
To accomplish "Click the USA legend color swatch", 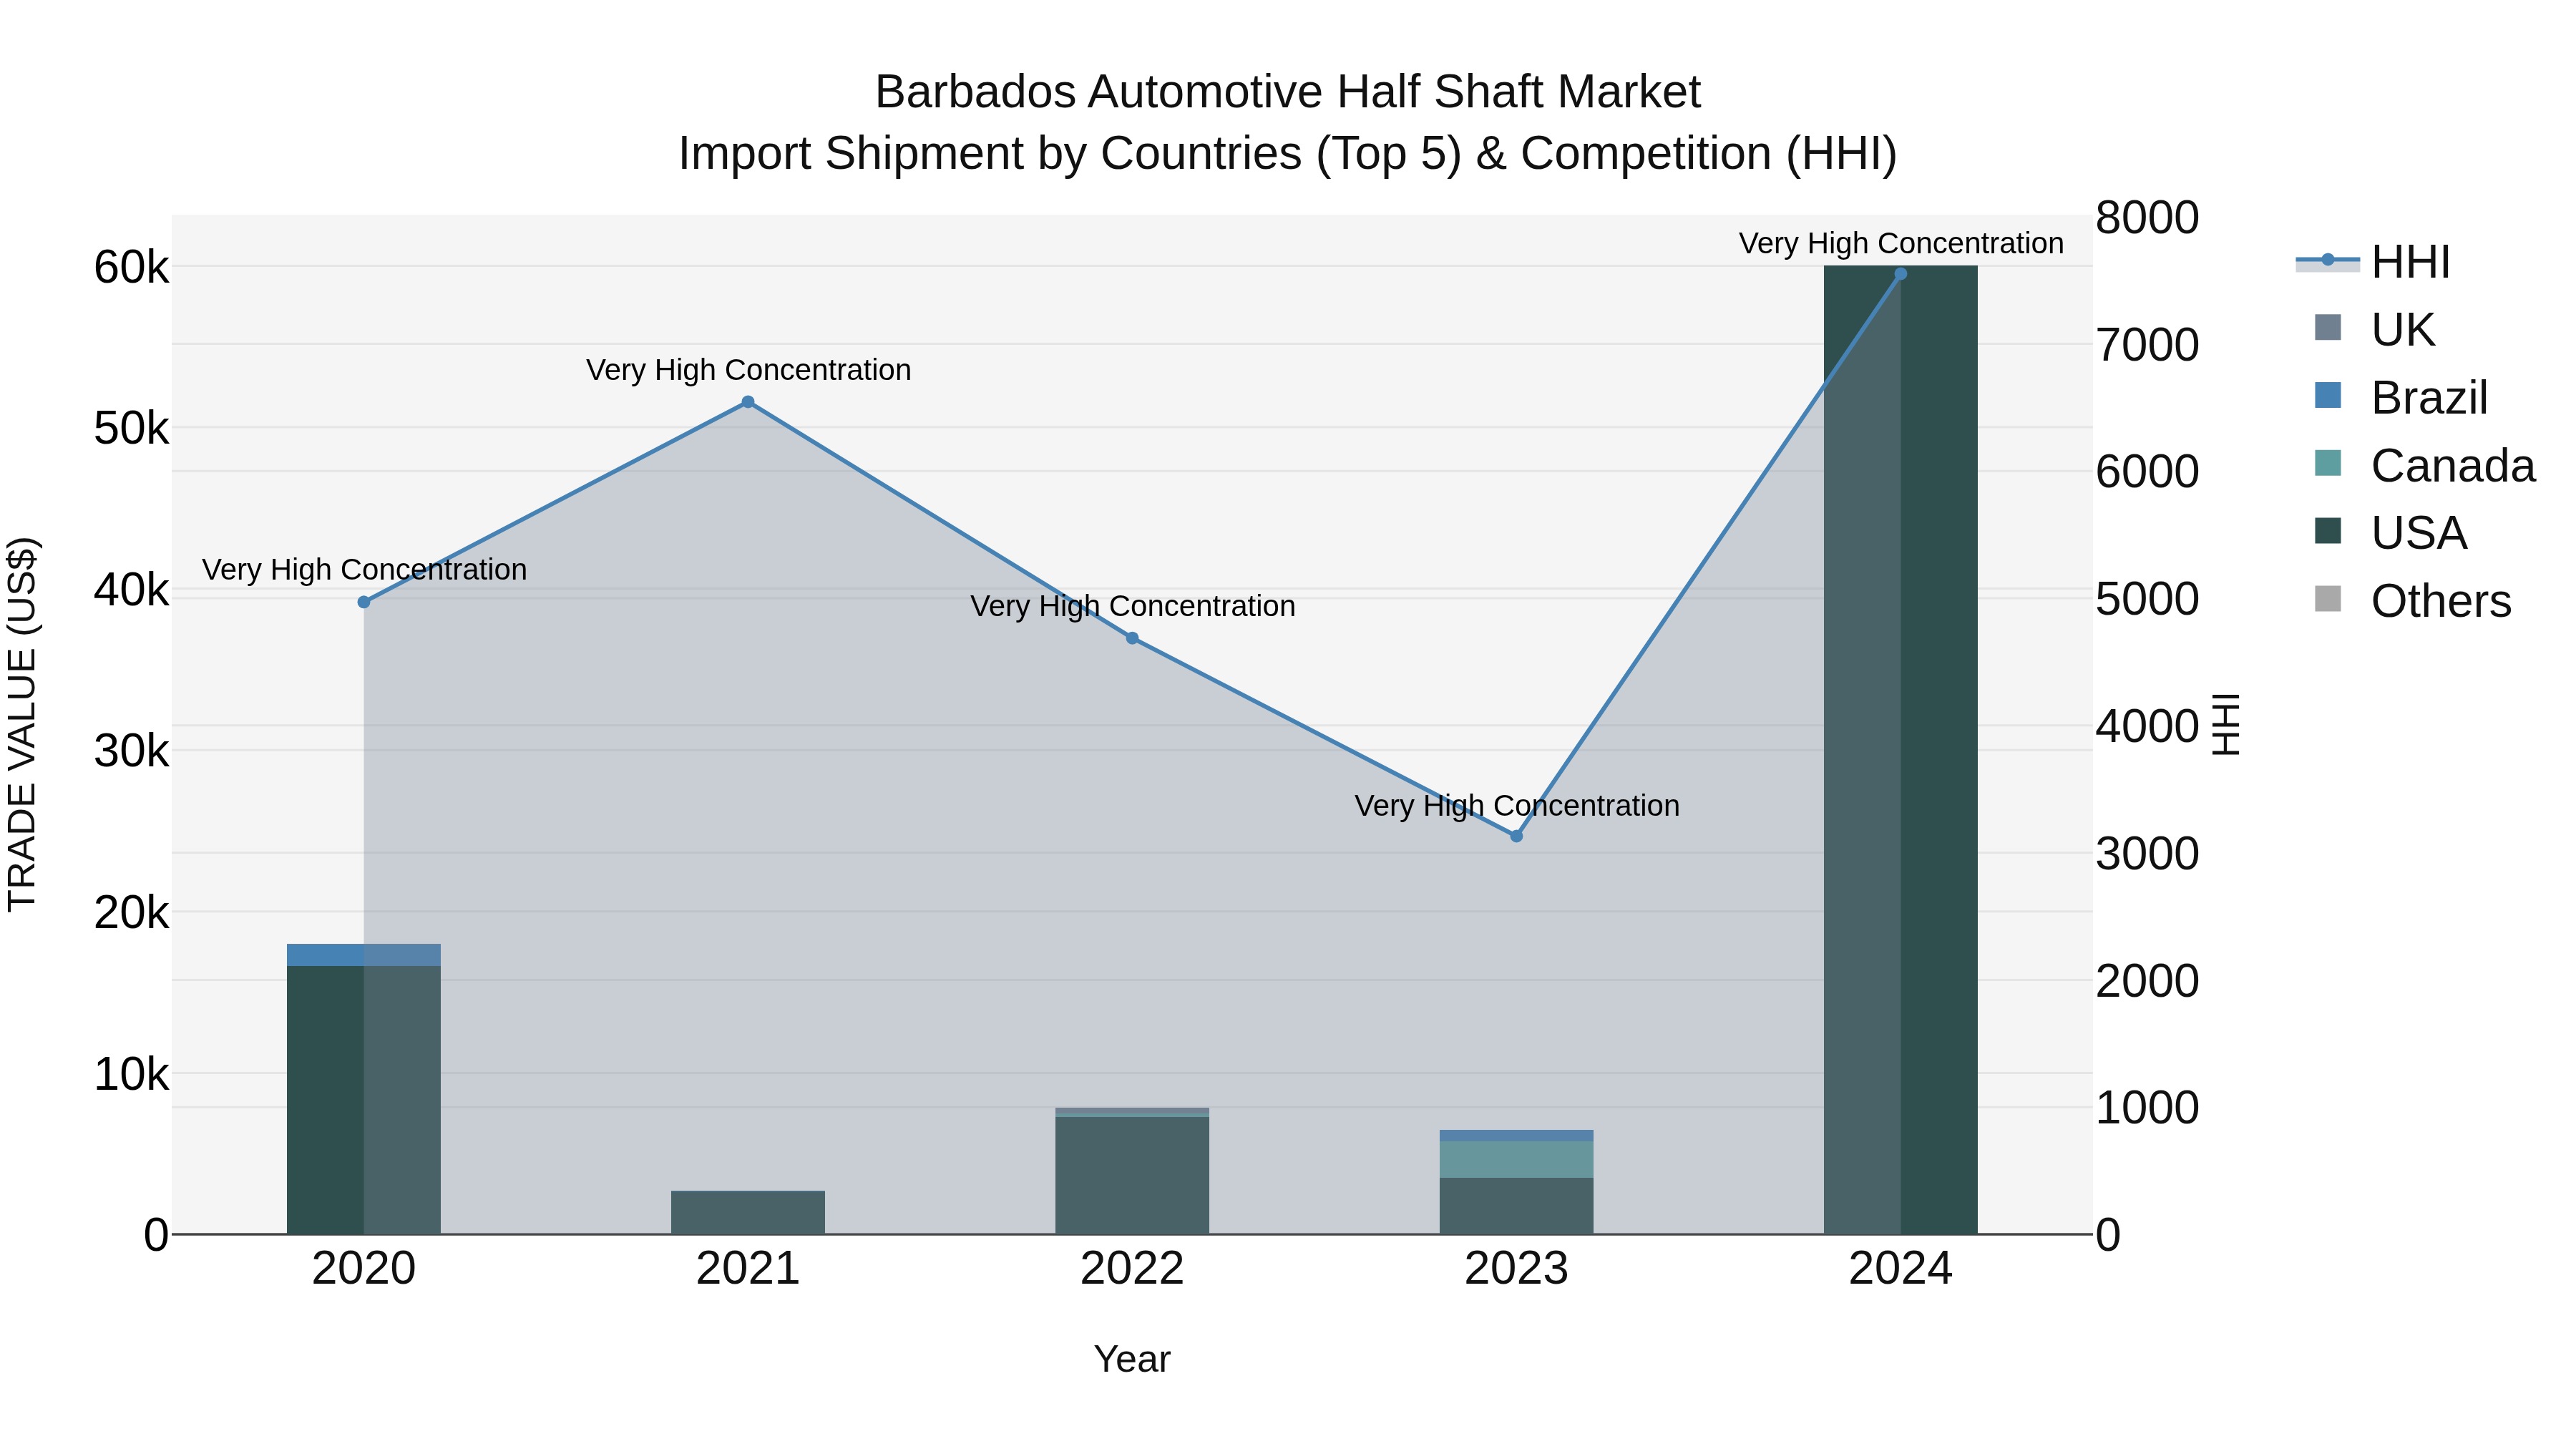I will [2328, 531].
